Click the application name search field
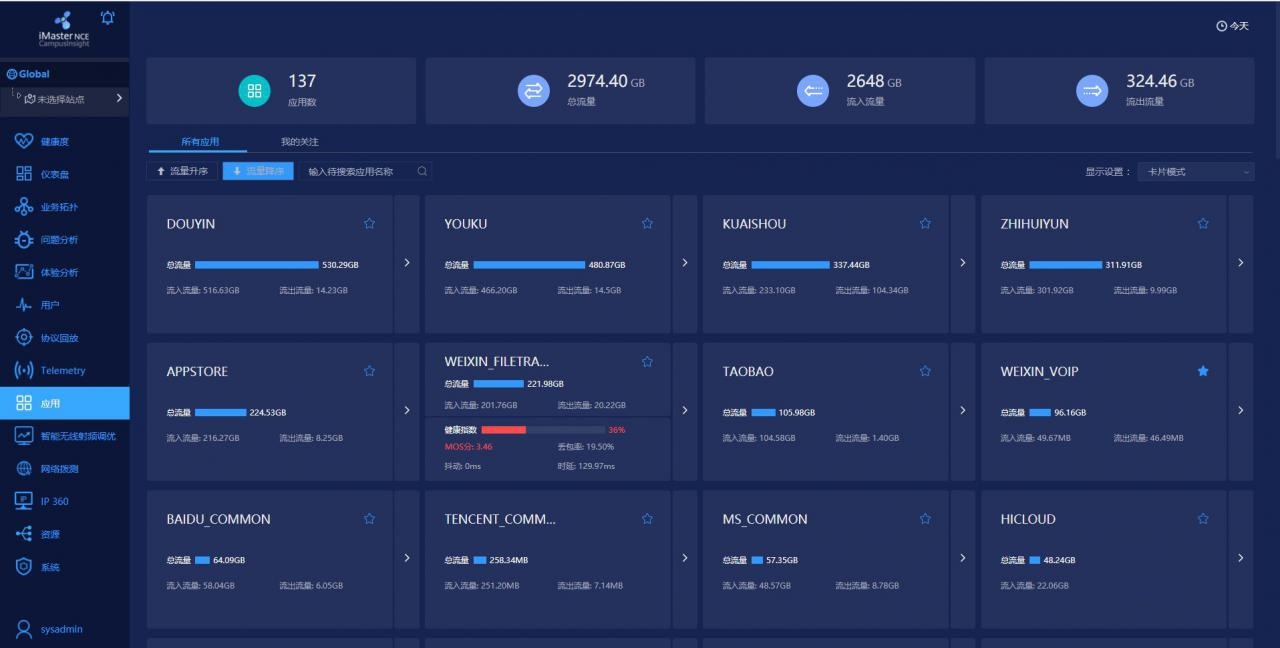 pos(358,171)
